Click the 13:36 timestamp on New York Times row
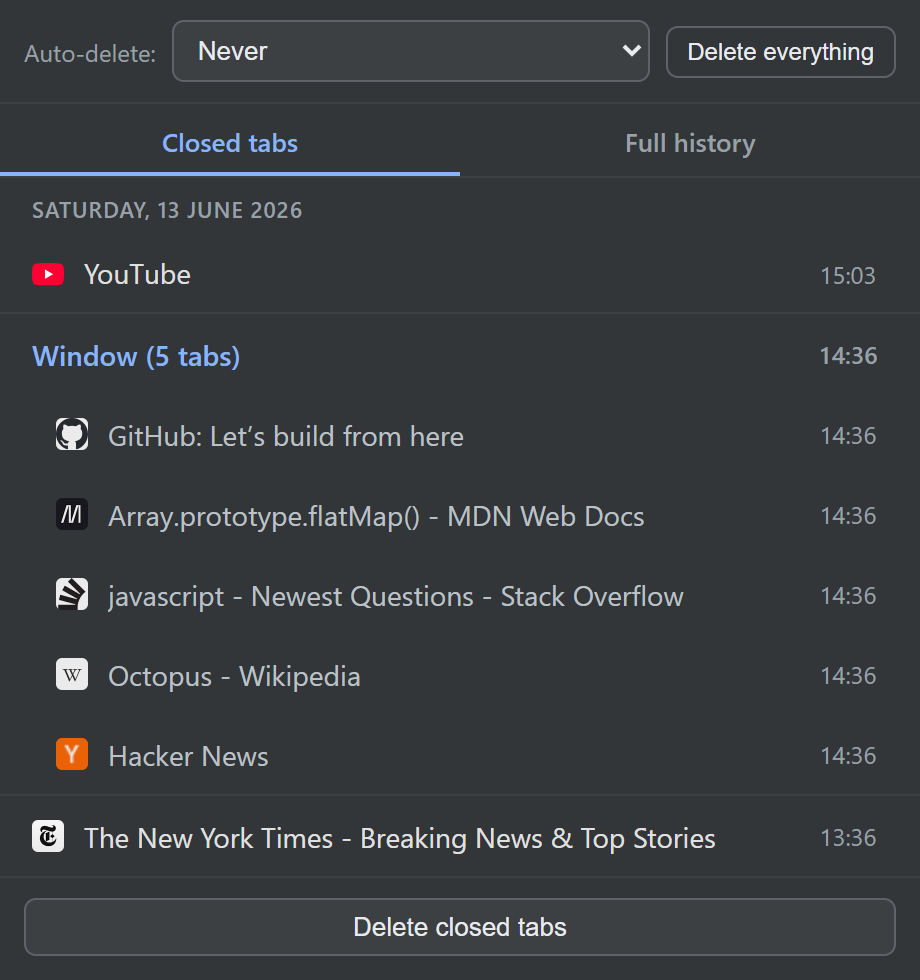This screenshot has height=980, width=920. tap(848, 838)
